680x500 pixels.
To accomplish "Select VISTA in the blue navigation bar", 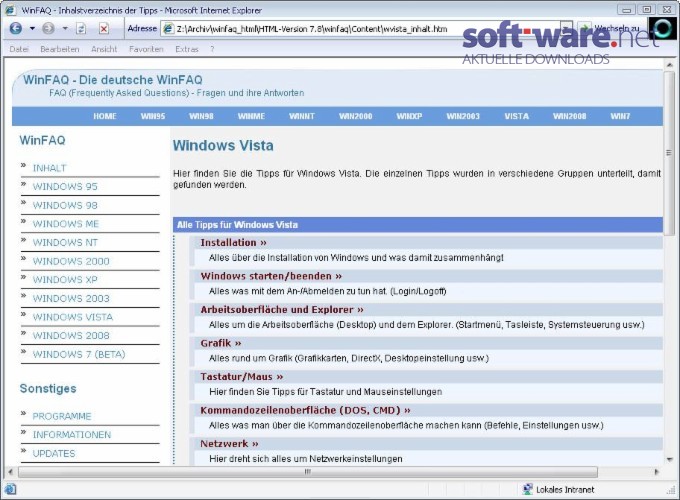I will 517,116.
